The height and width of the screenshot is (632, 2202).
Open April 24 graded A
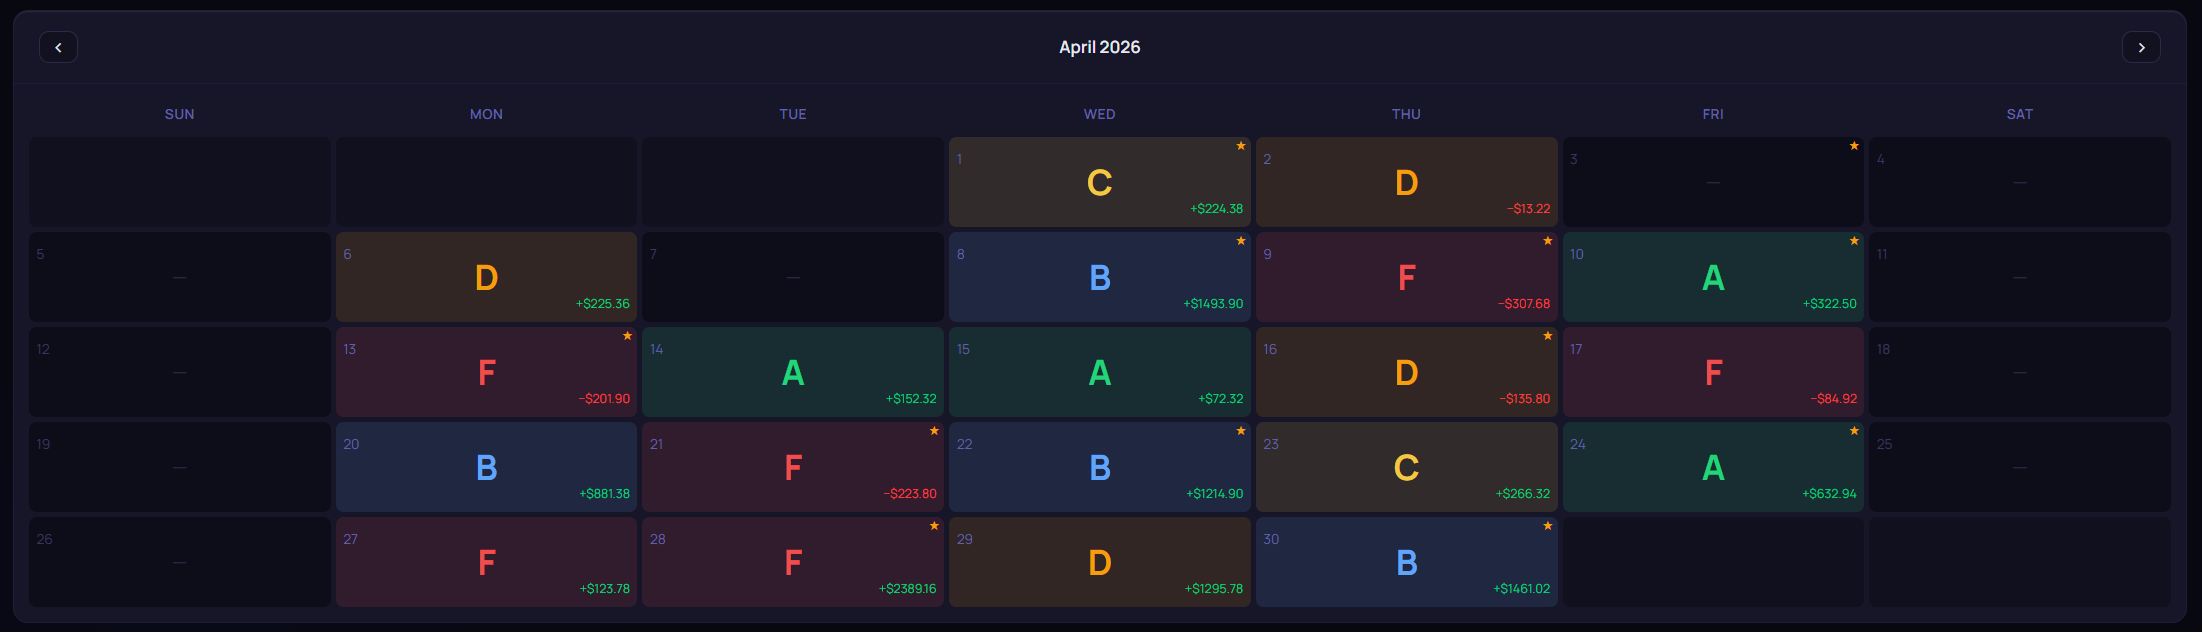[1713, 467]
